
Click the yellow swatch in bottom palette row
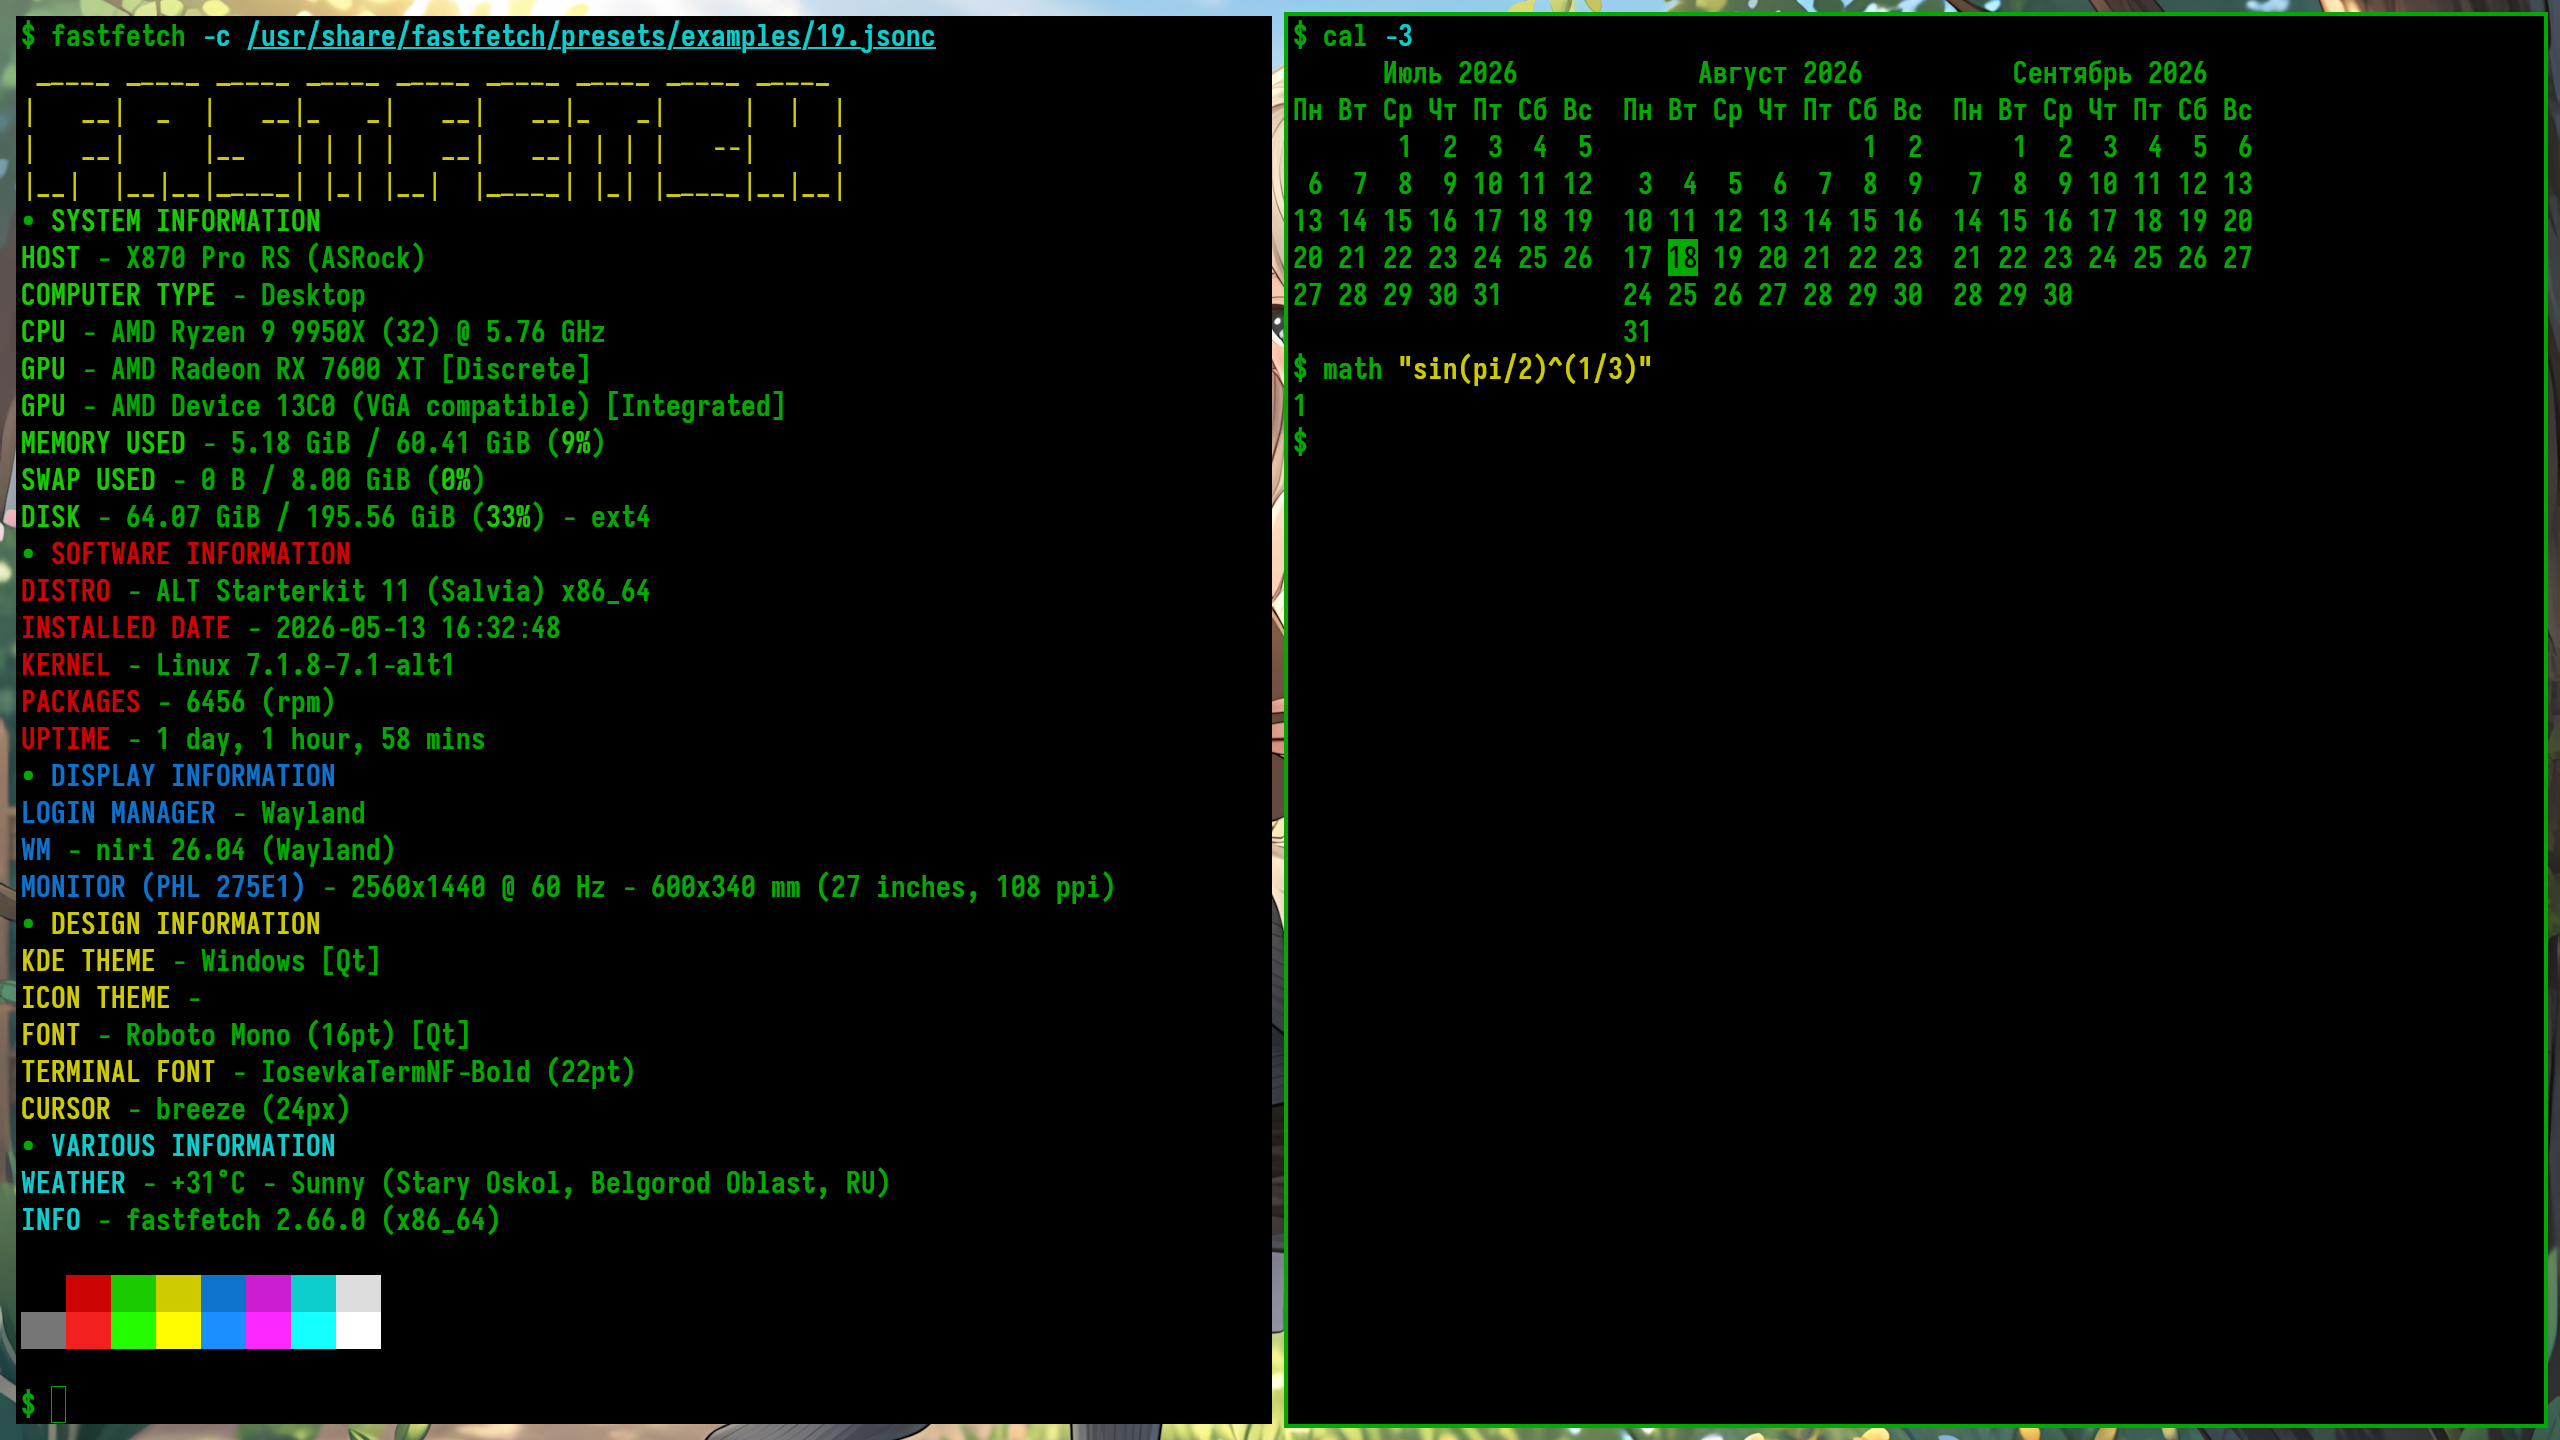coord(178,1330)
